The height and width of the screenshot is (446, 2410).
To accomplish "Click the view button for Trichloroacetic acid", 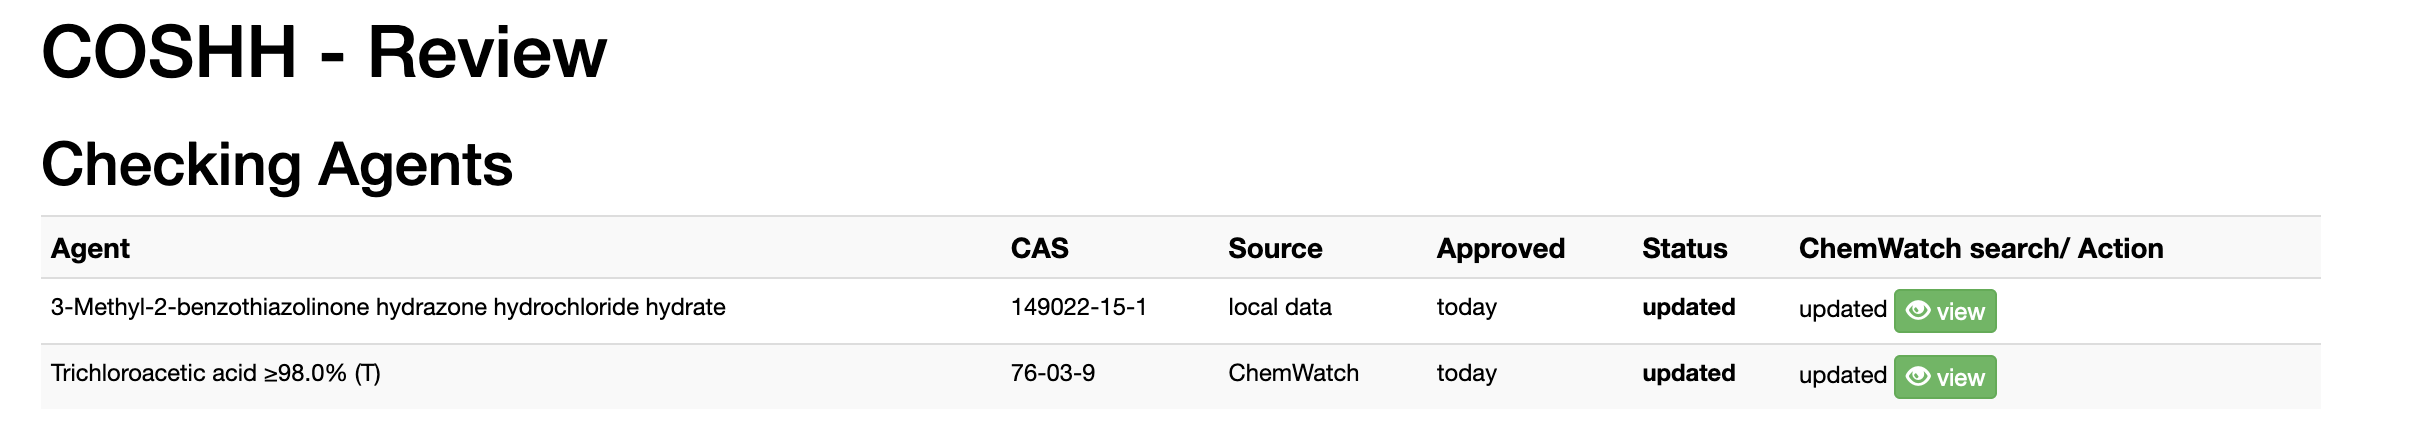I will (1944, 377).
